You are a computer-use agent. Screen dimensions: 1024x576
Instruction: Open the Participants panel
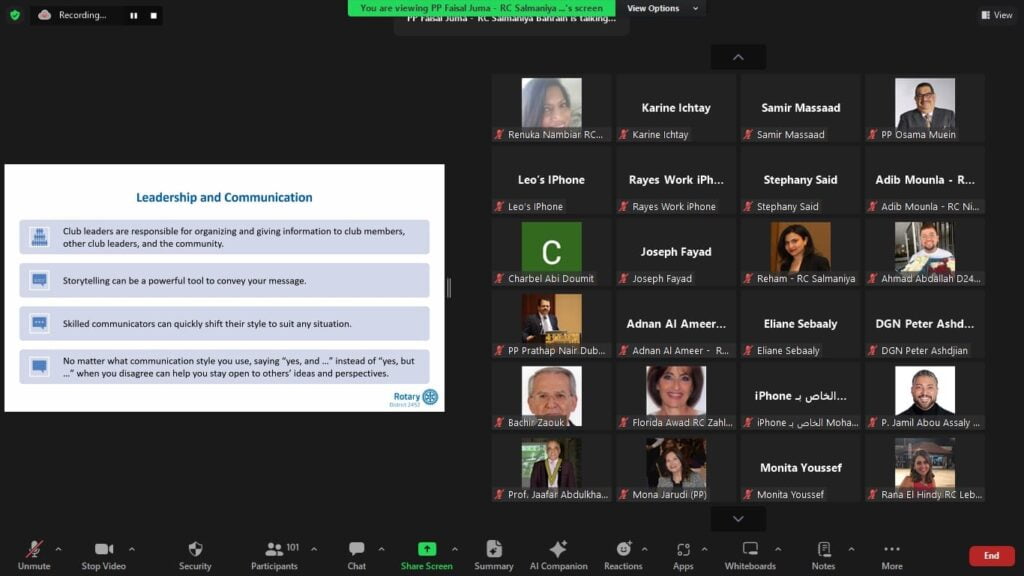pos(274,556)
